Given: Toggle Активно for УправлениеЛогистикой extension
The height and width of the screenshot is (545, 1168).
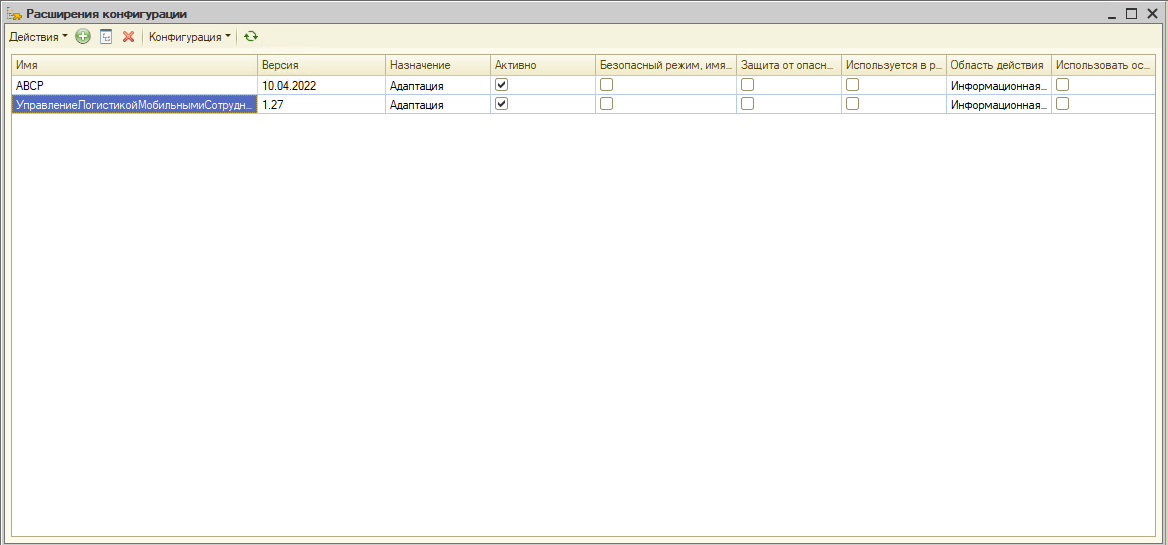Looking at the screenshot, I should [x=502, y=104].
